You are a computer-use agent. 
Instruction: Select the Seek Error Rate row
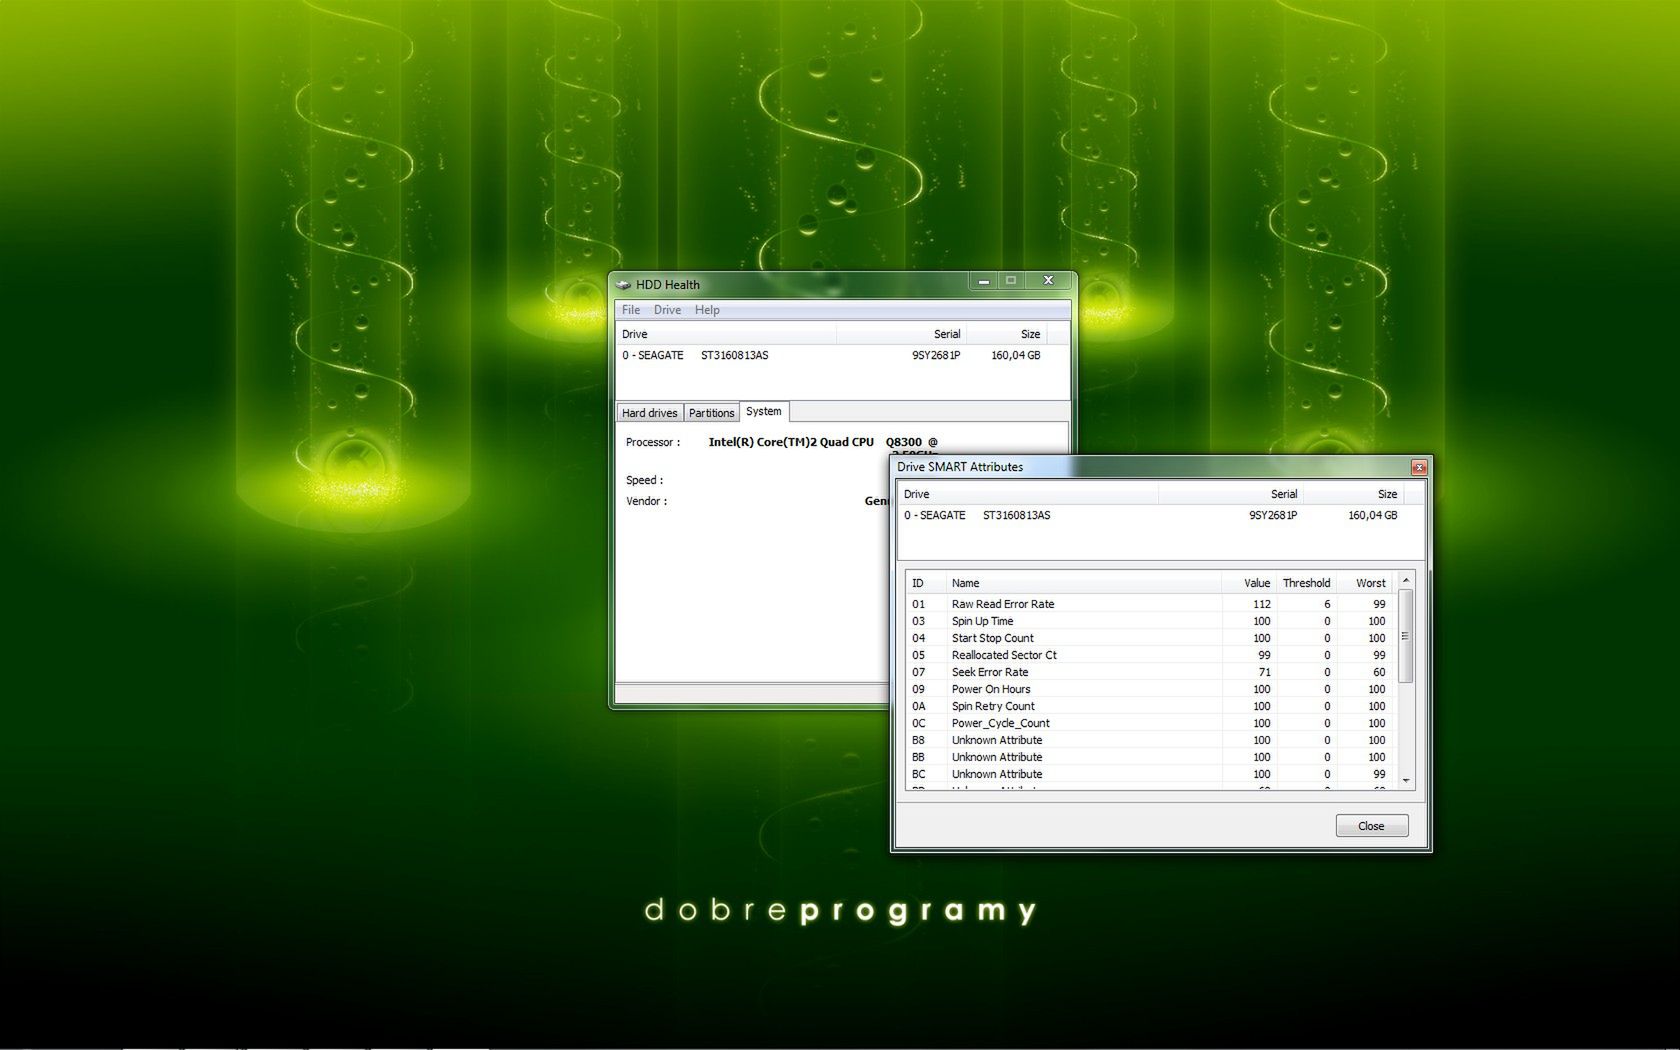(1151, 672)
